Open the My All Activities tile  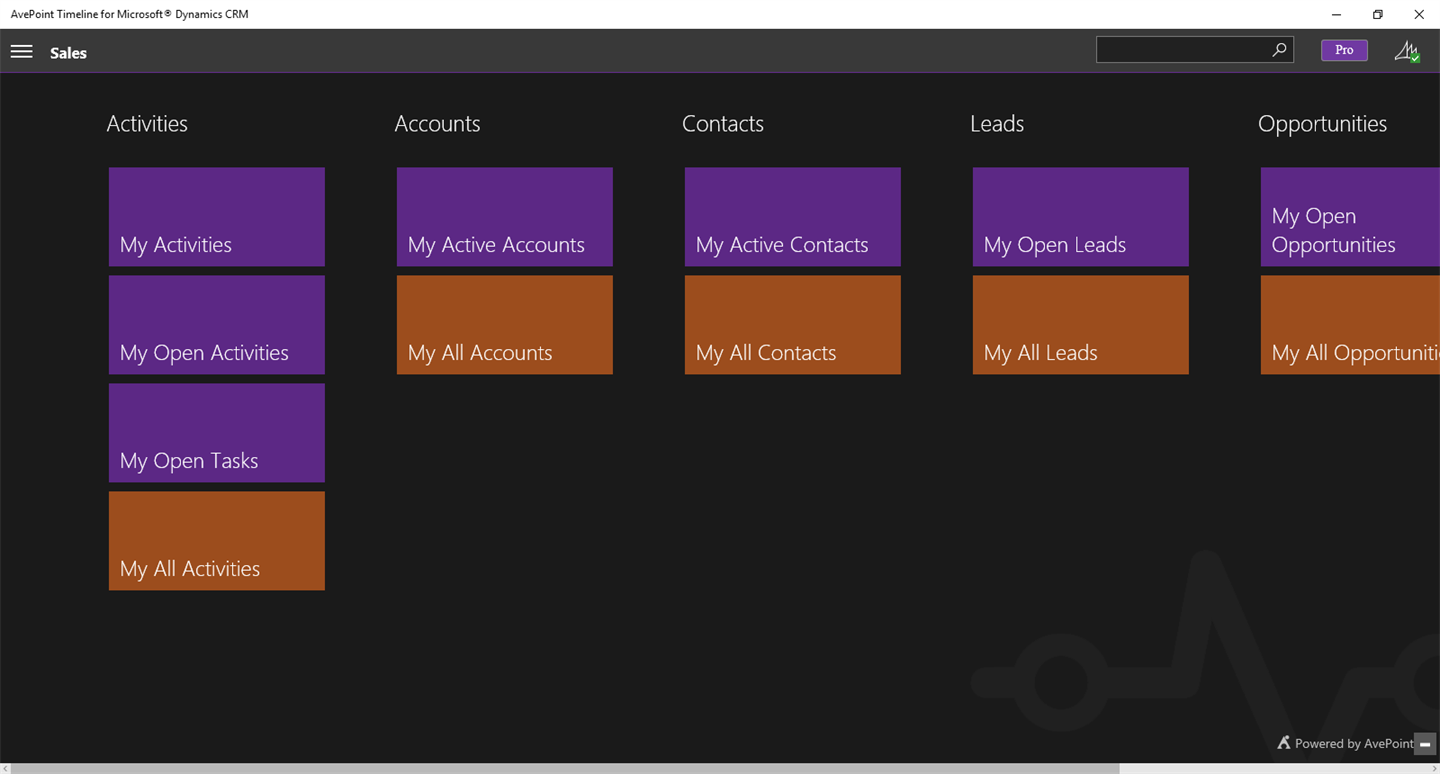tap(216, 540)
